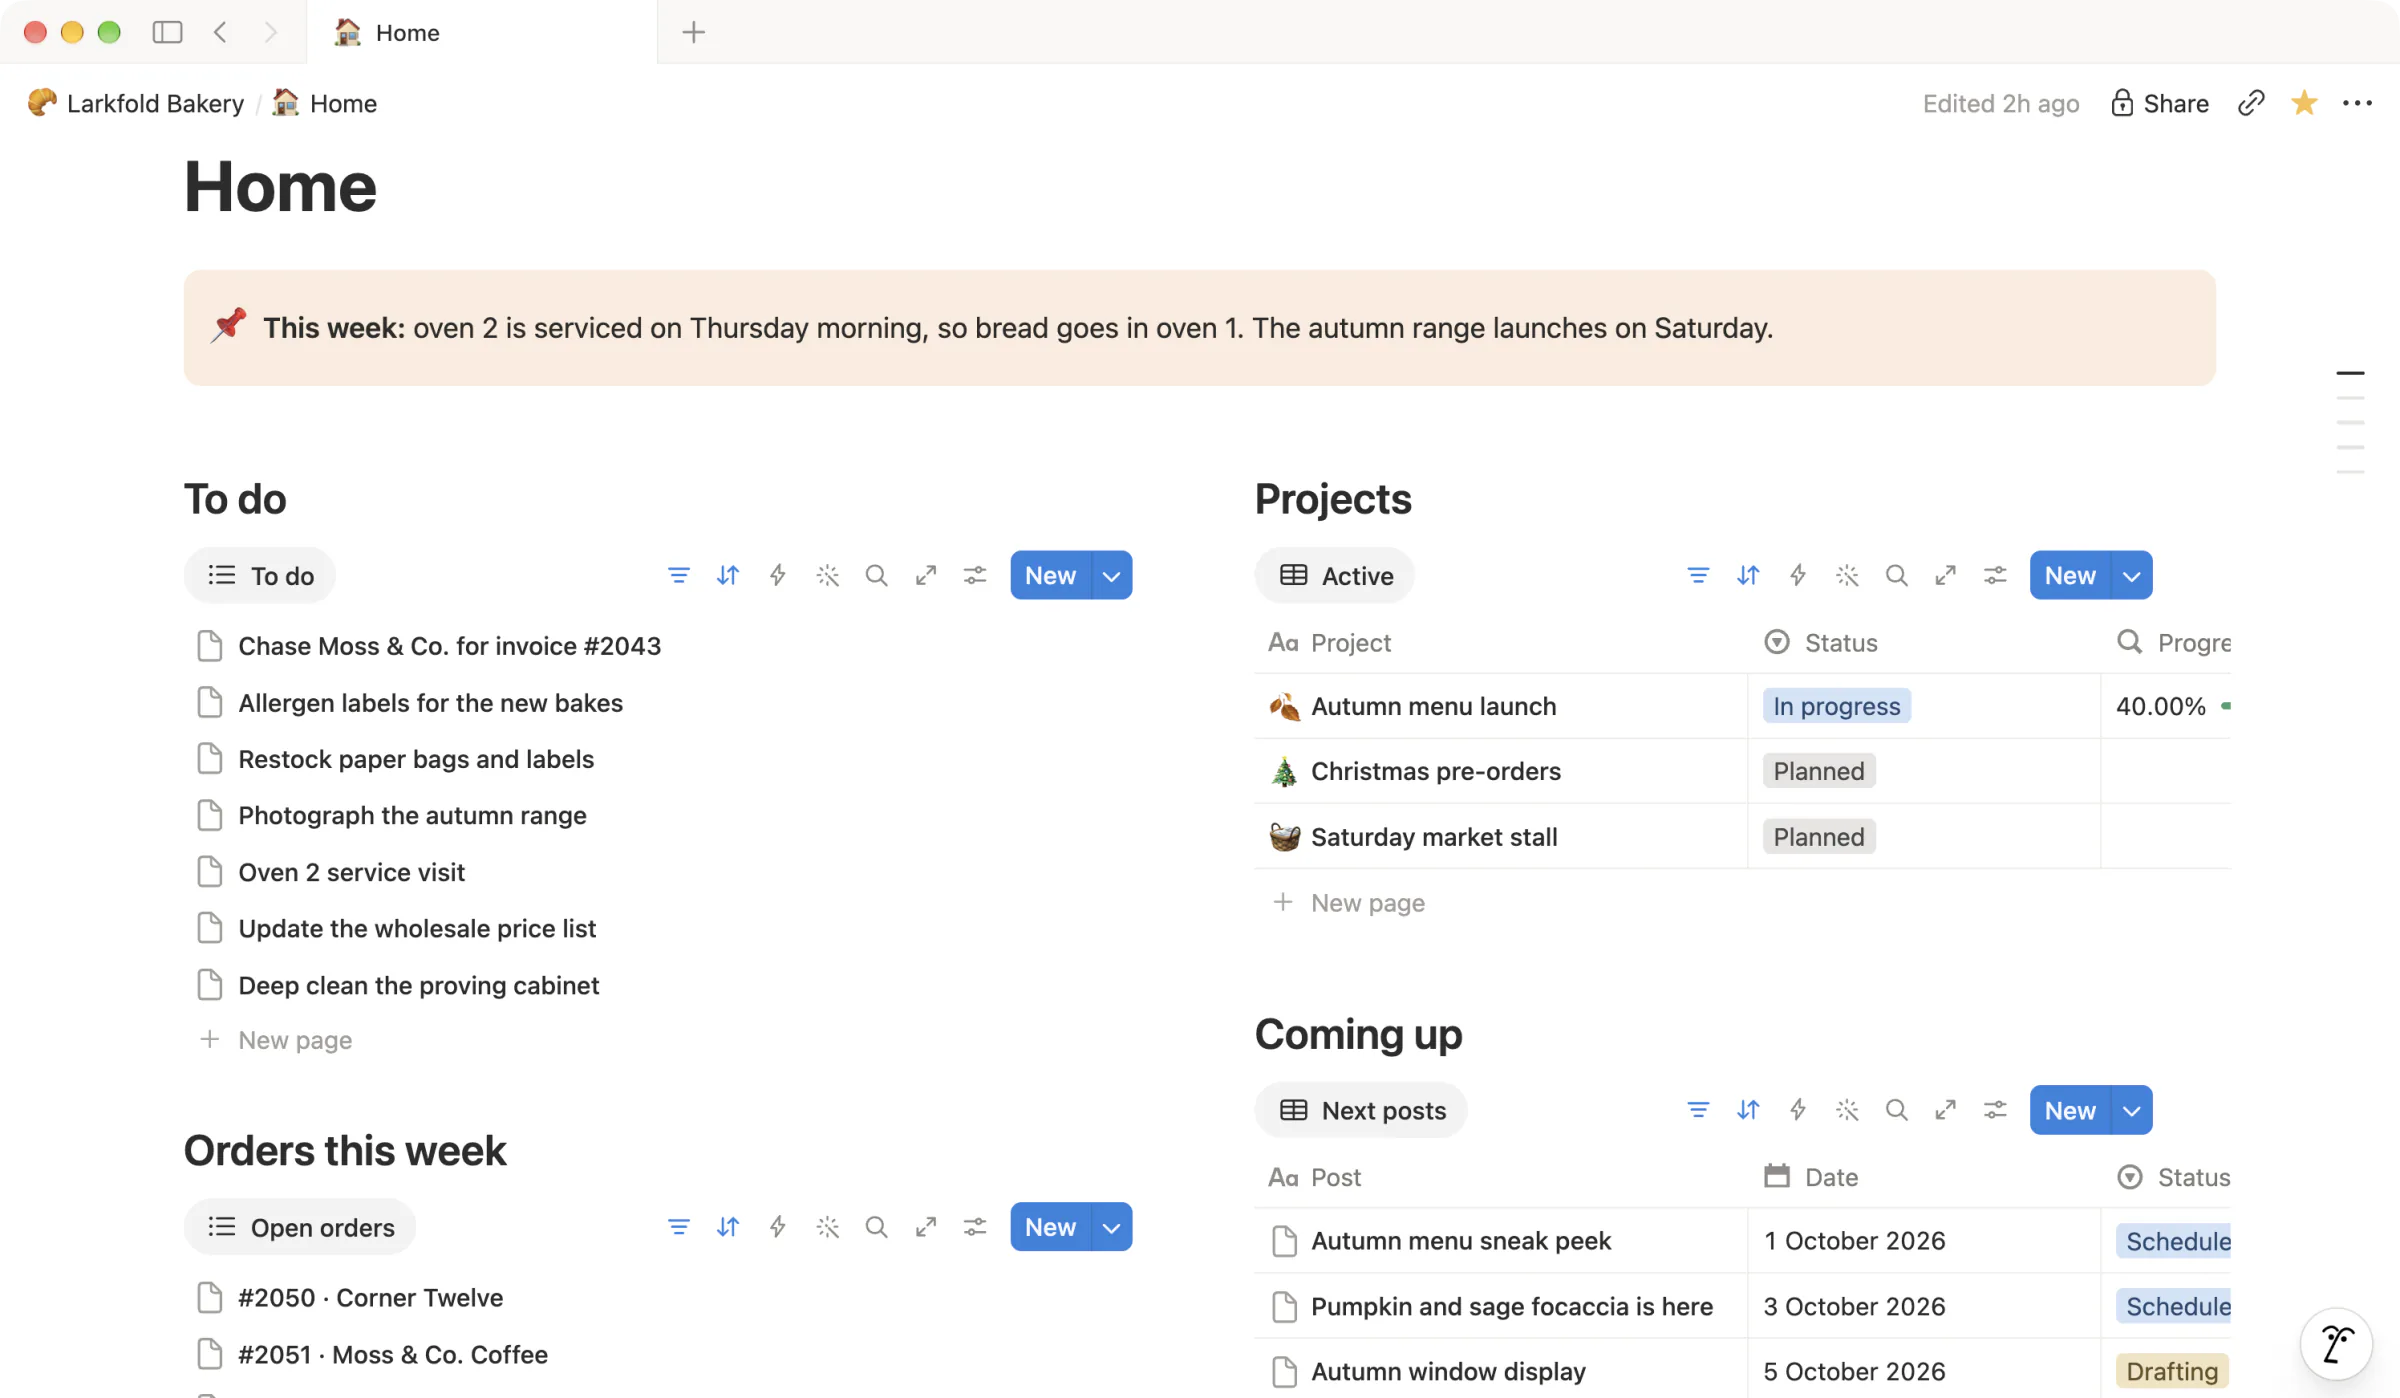Image resolution: width=2400 pixels, height=1398 pixels.
Task: Open the Christmas pre-orders project row
Action: [x=1435, y=771]
